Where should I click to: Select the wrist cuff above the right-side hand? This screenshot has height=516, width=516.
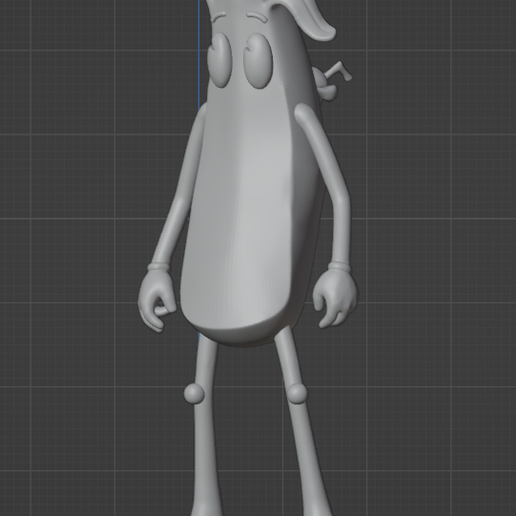pyautogui.click(x=340, y=267)
